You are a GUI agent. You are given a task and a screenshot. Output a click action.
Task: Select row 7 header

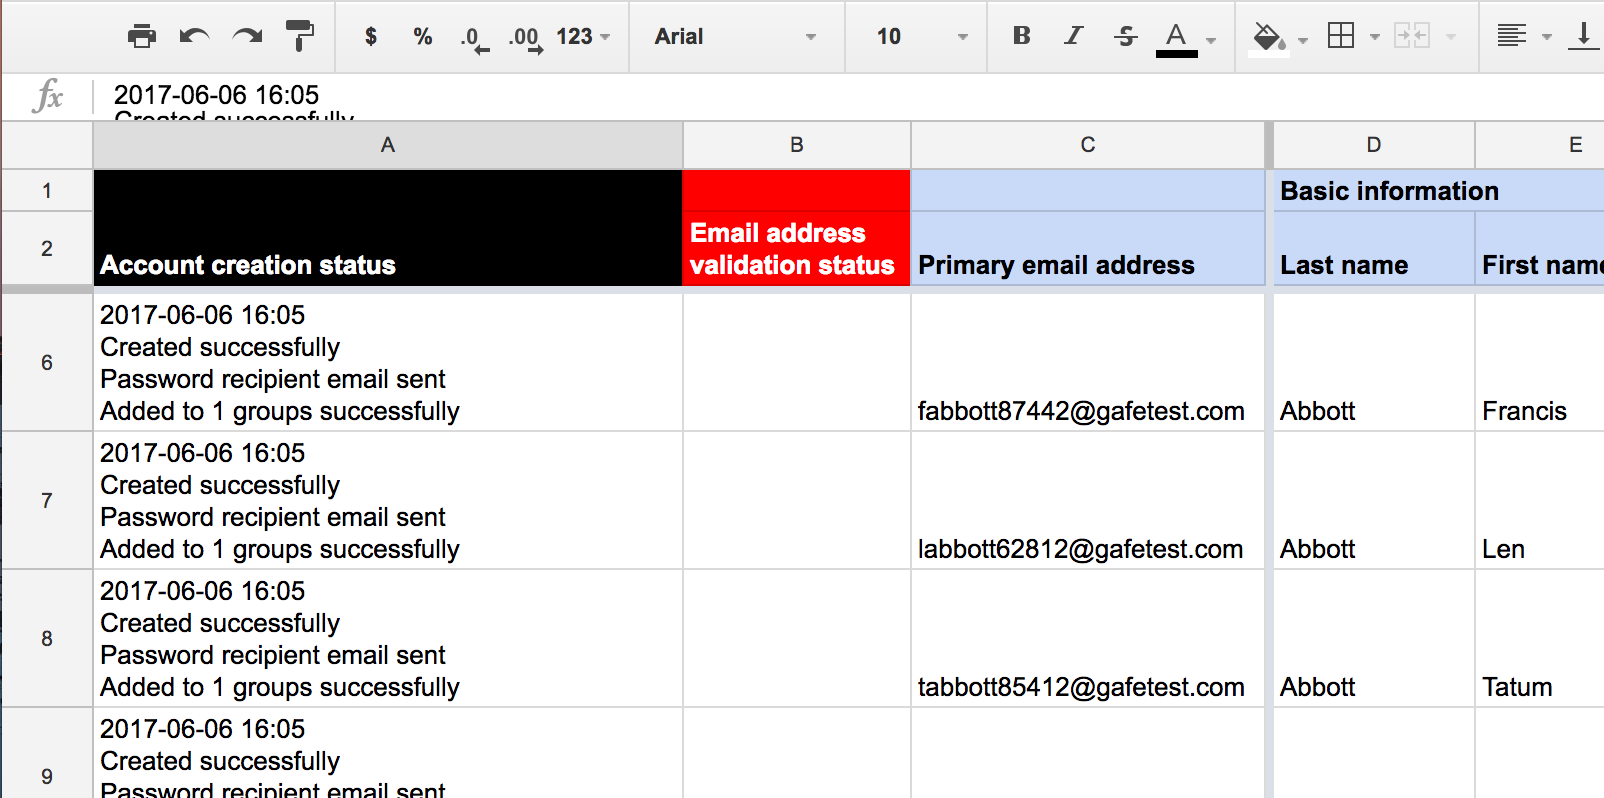click(x=47, y=500)
